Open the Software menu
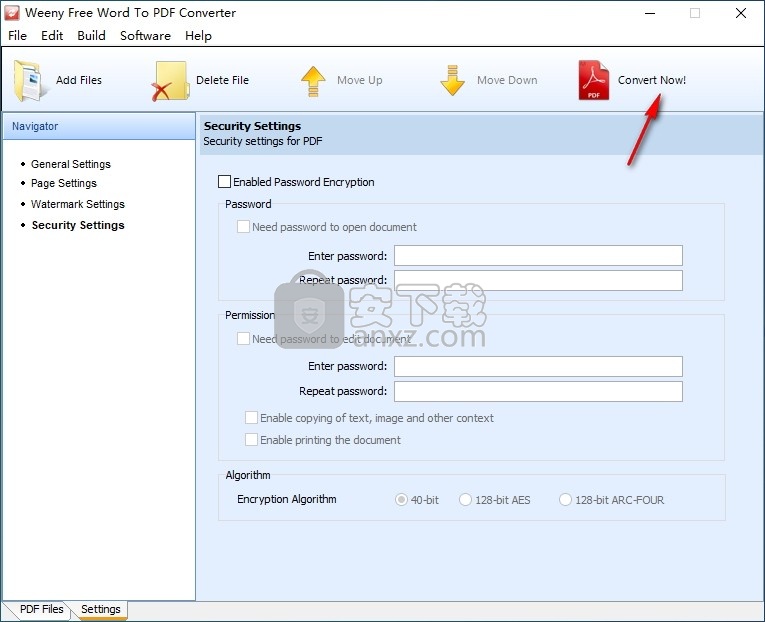The height and width of the screenshot is (622, 765). (x=145, y=36)
